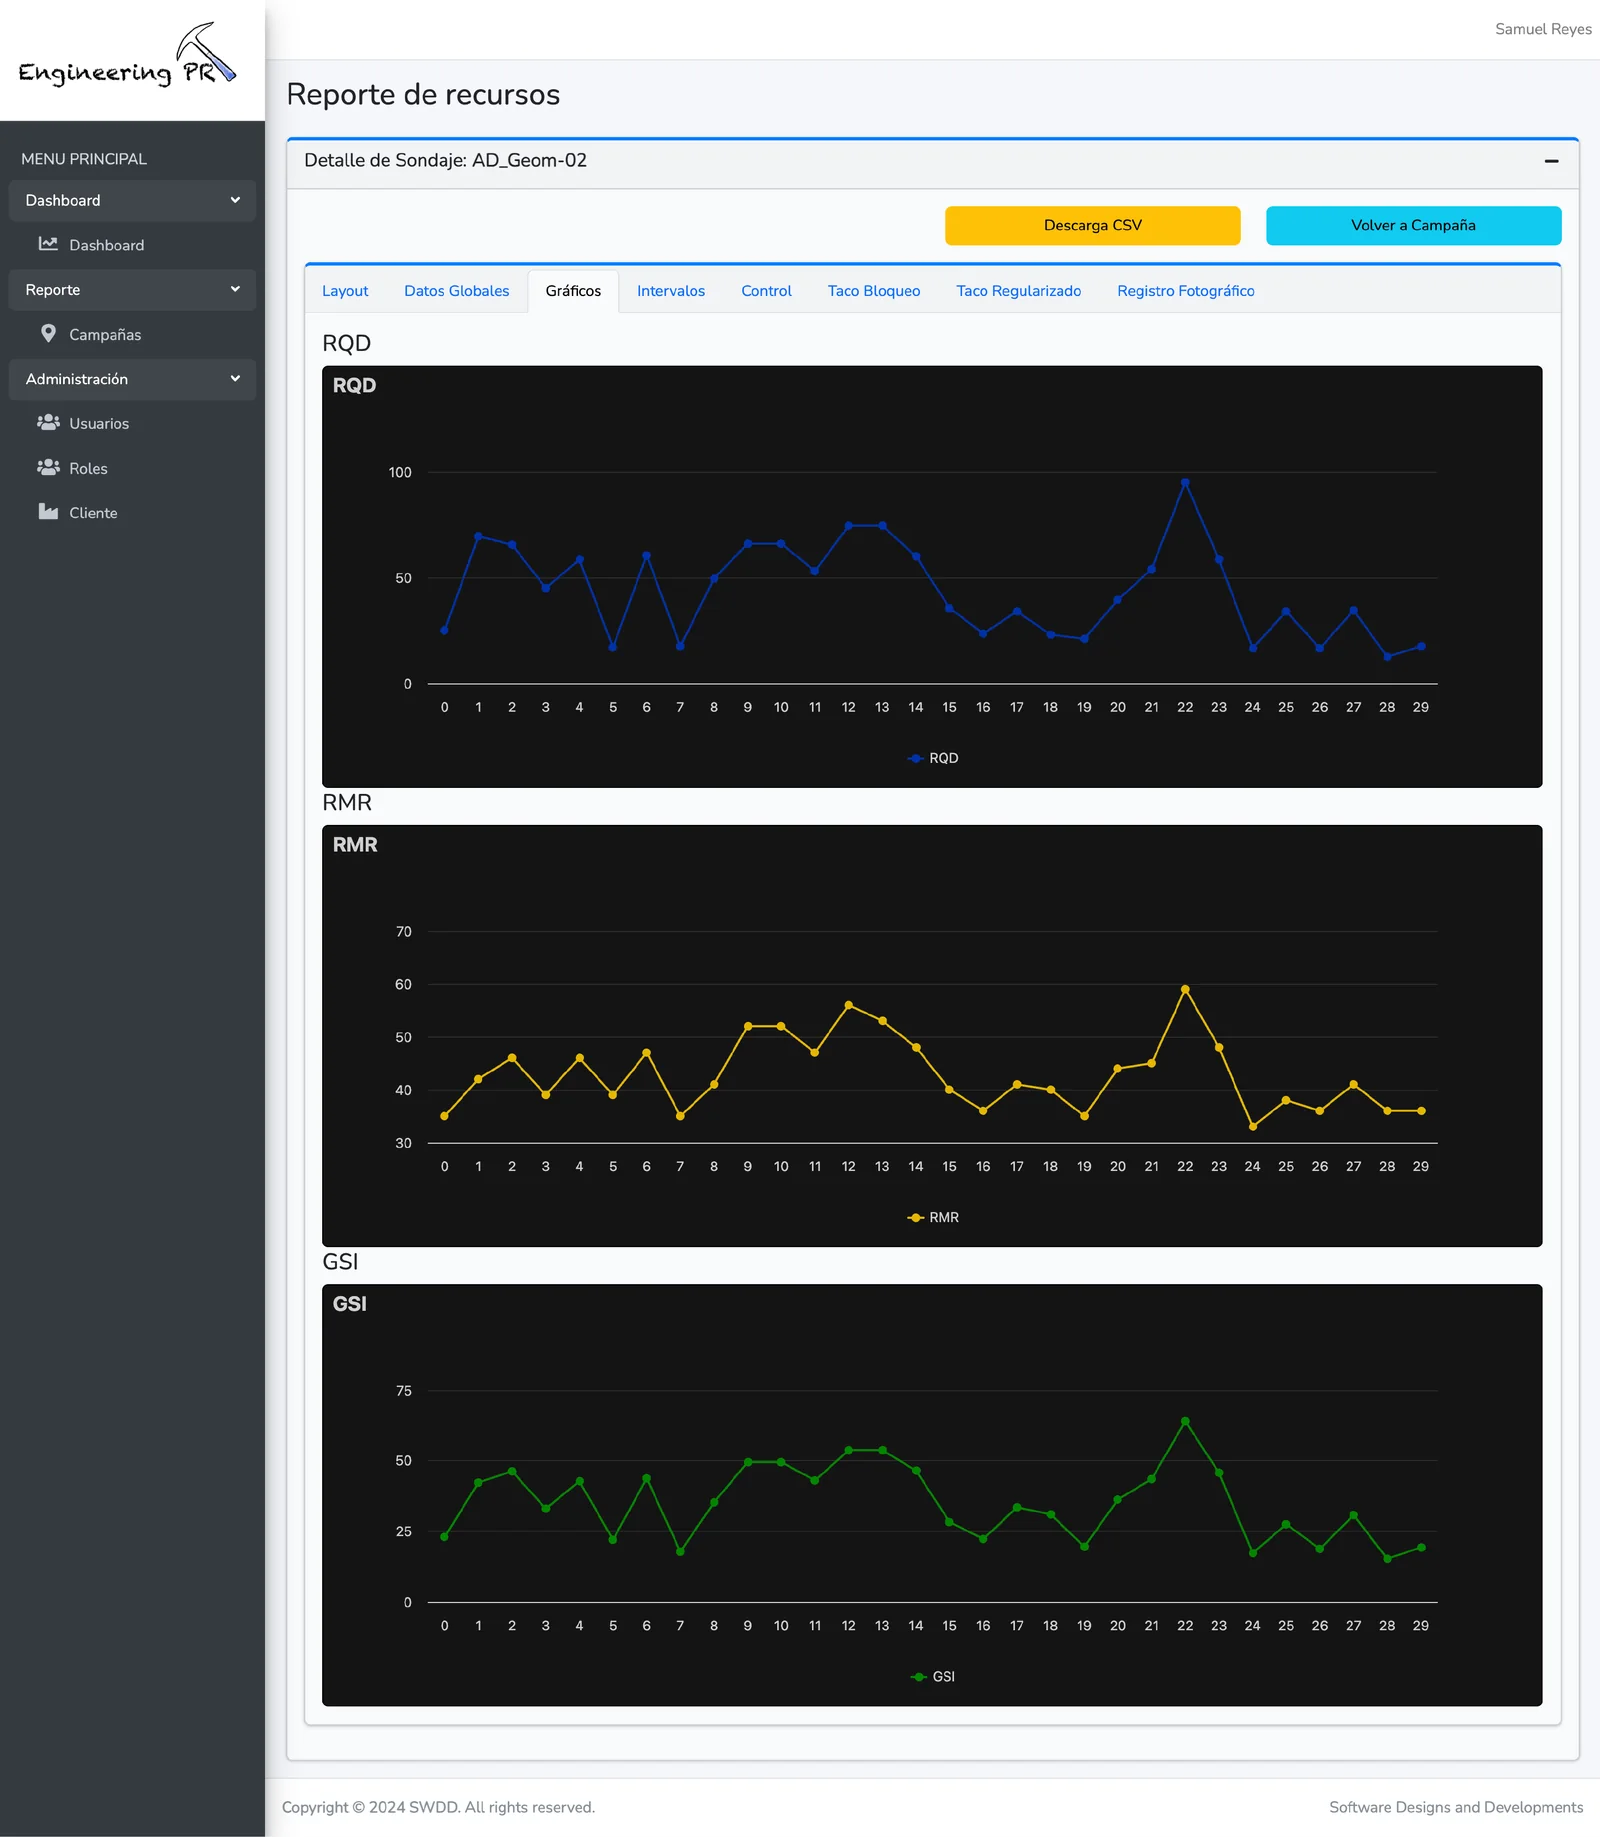Viewport: 1600px width, 1837px height.
Task: Open the Layout tab
Action: pyautogui.click(x=345, y=291)
